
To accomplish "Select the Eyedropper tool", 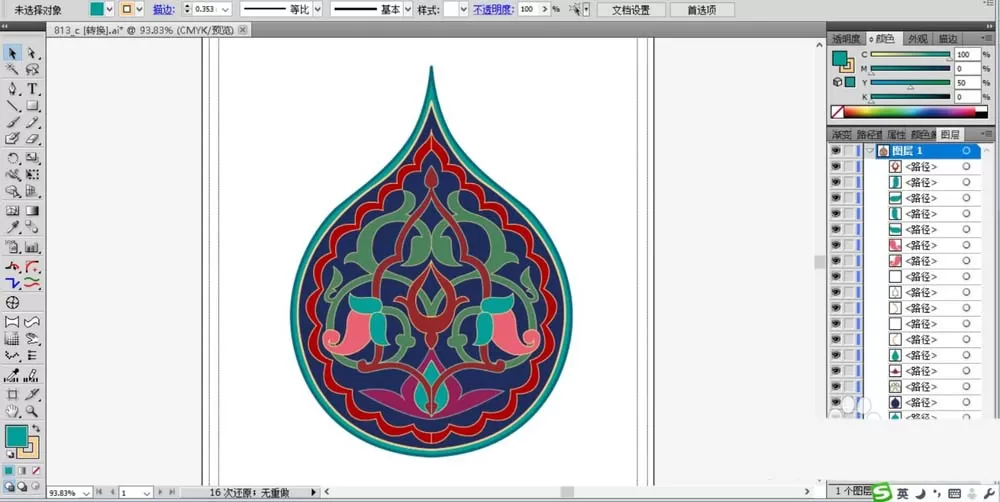I will pos(12,228).
